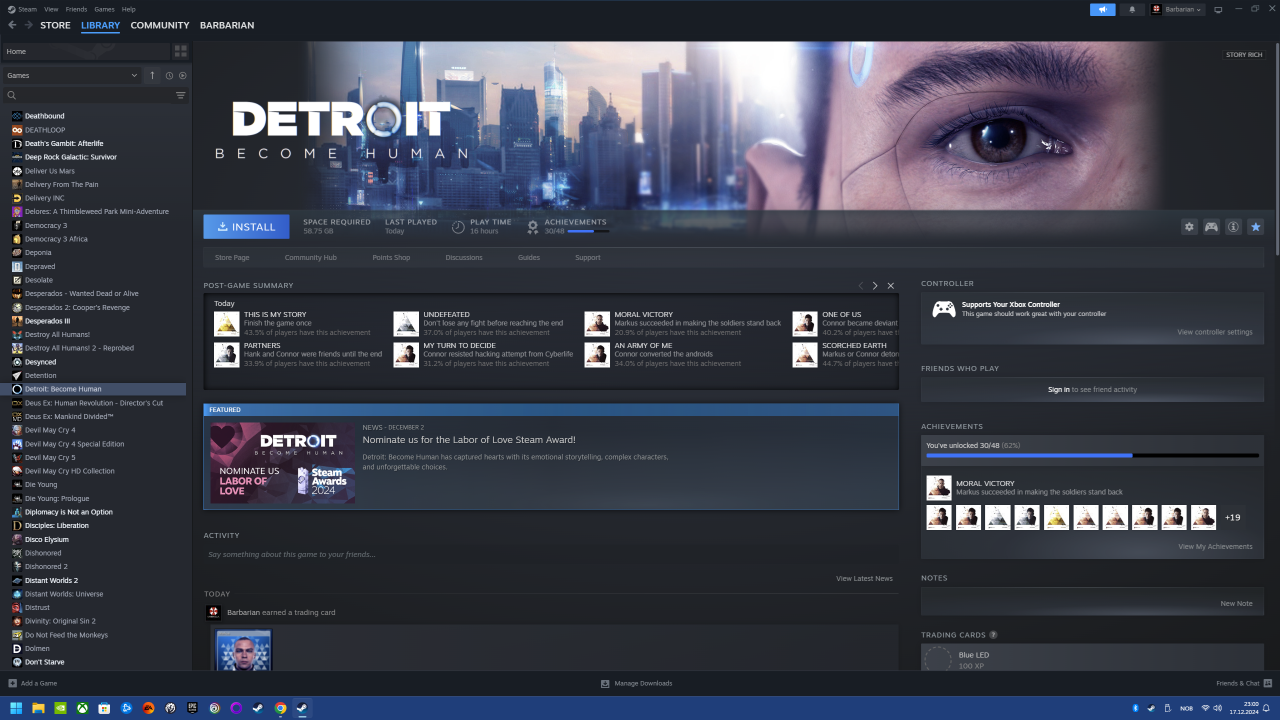This screenshot has width=1280, height=720.
Task: Expand the Games collection dropdown
Action: coord(71,75)
